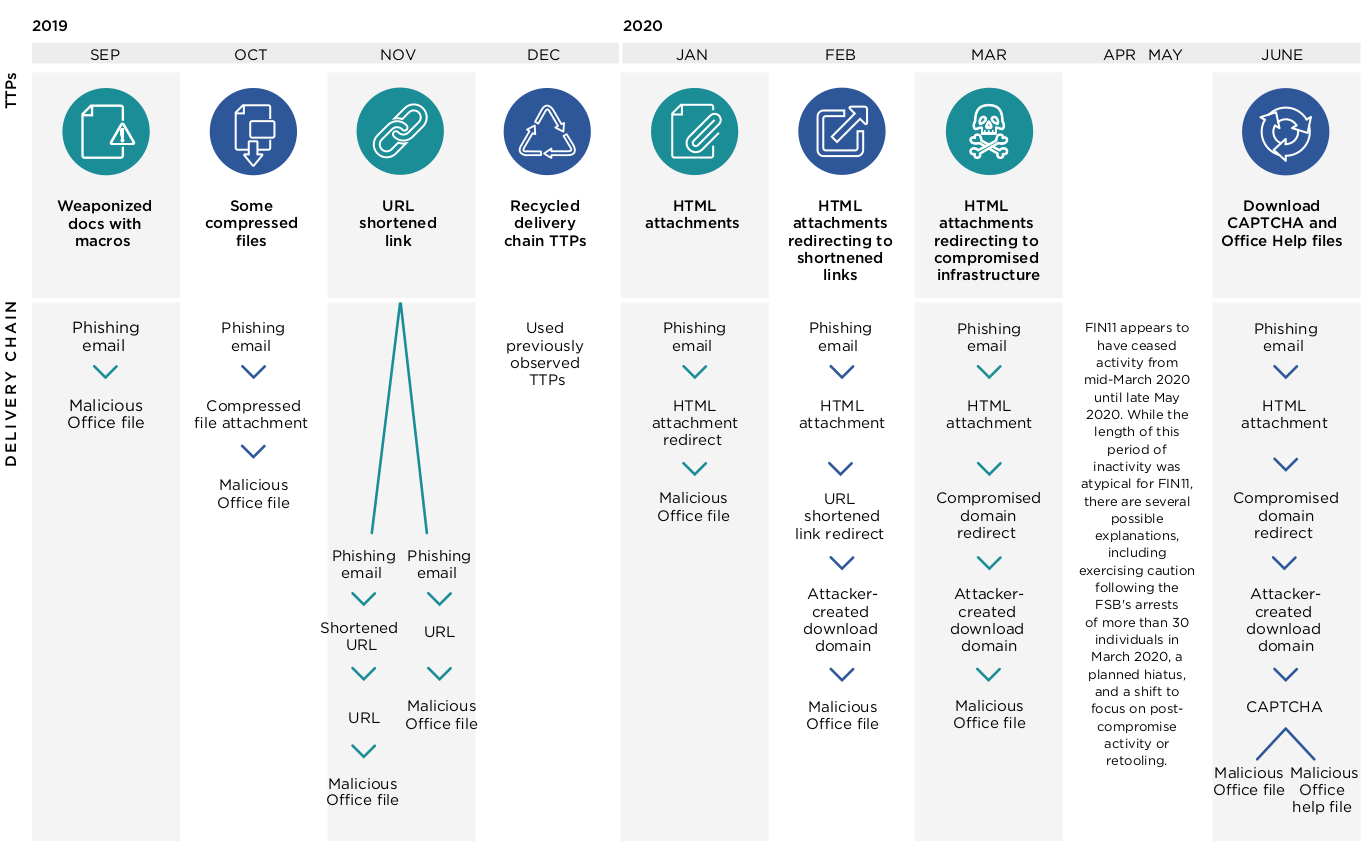Click the chevron below SEP Phishing email

105,372
